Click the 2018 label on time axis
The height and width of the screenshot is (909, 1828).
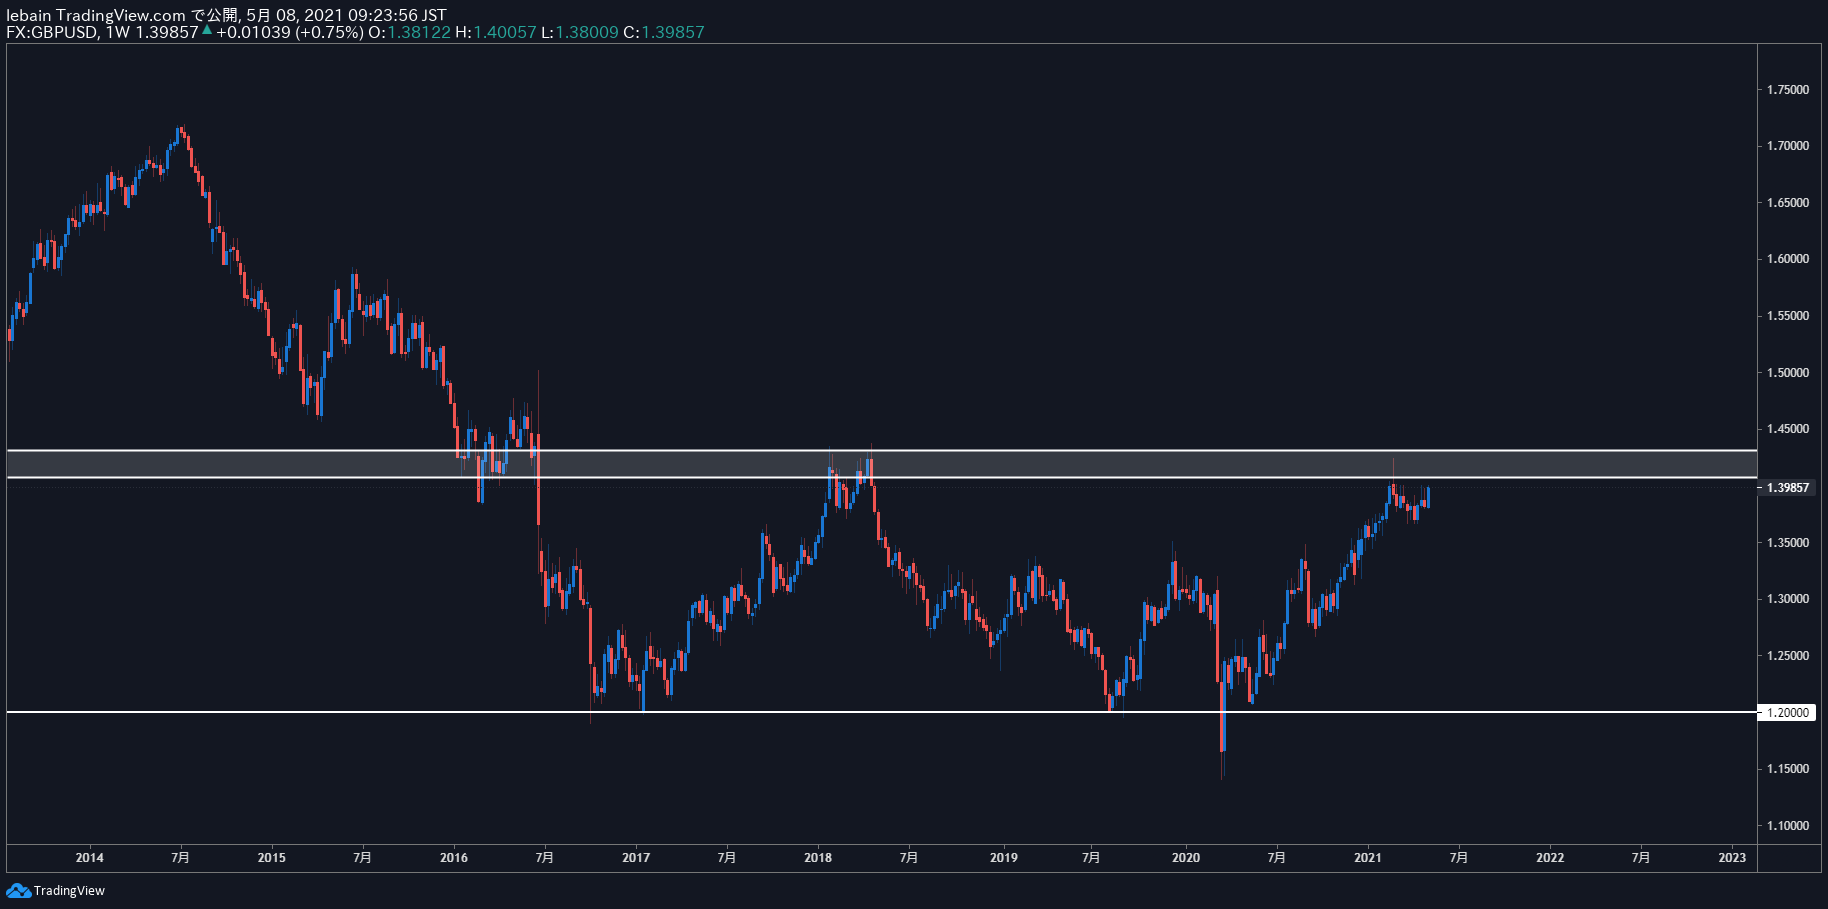coord(818,858)
